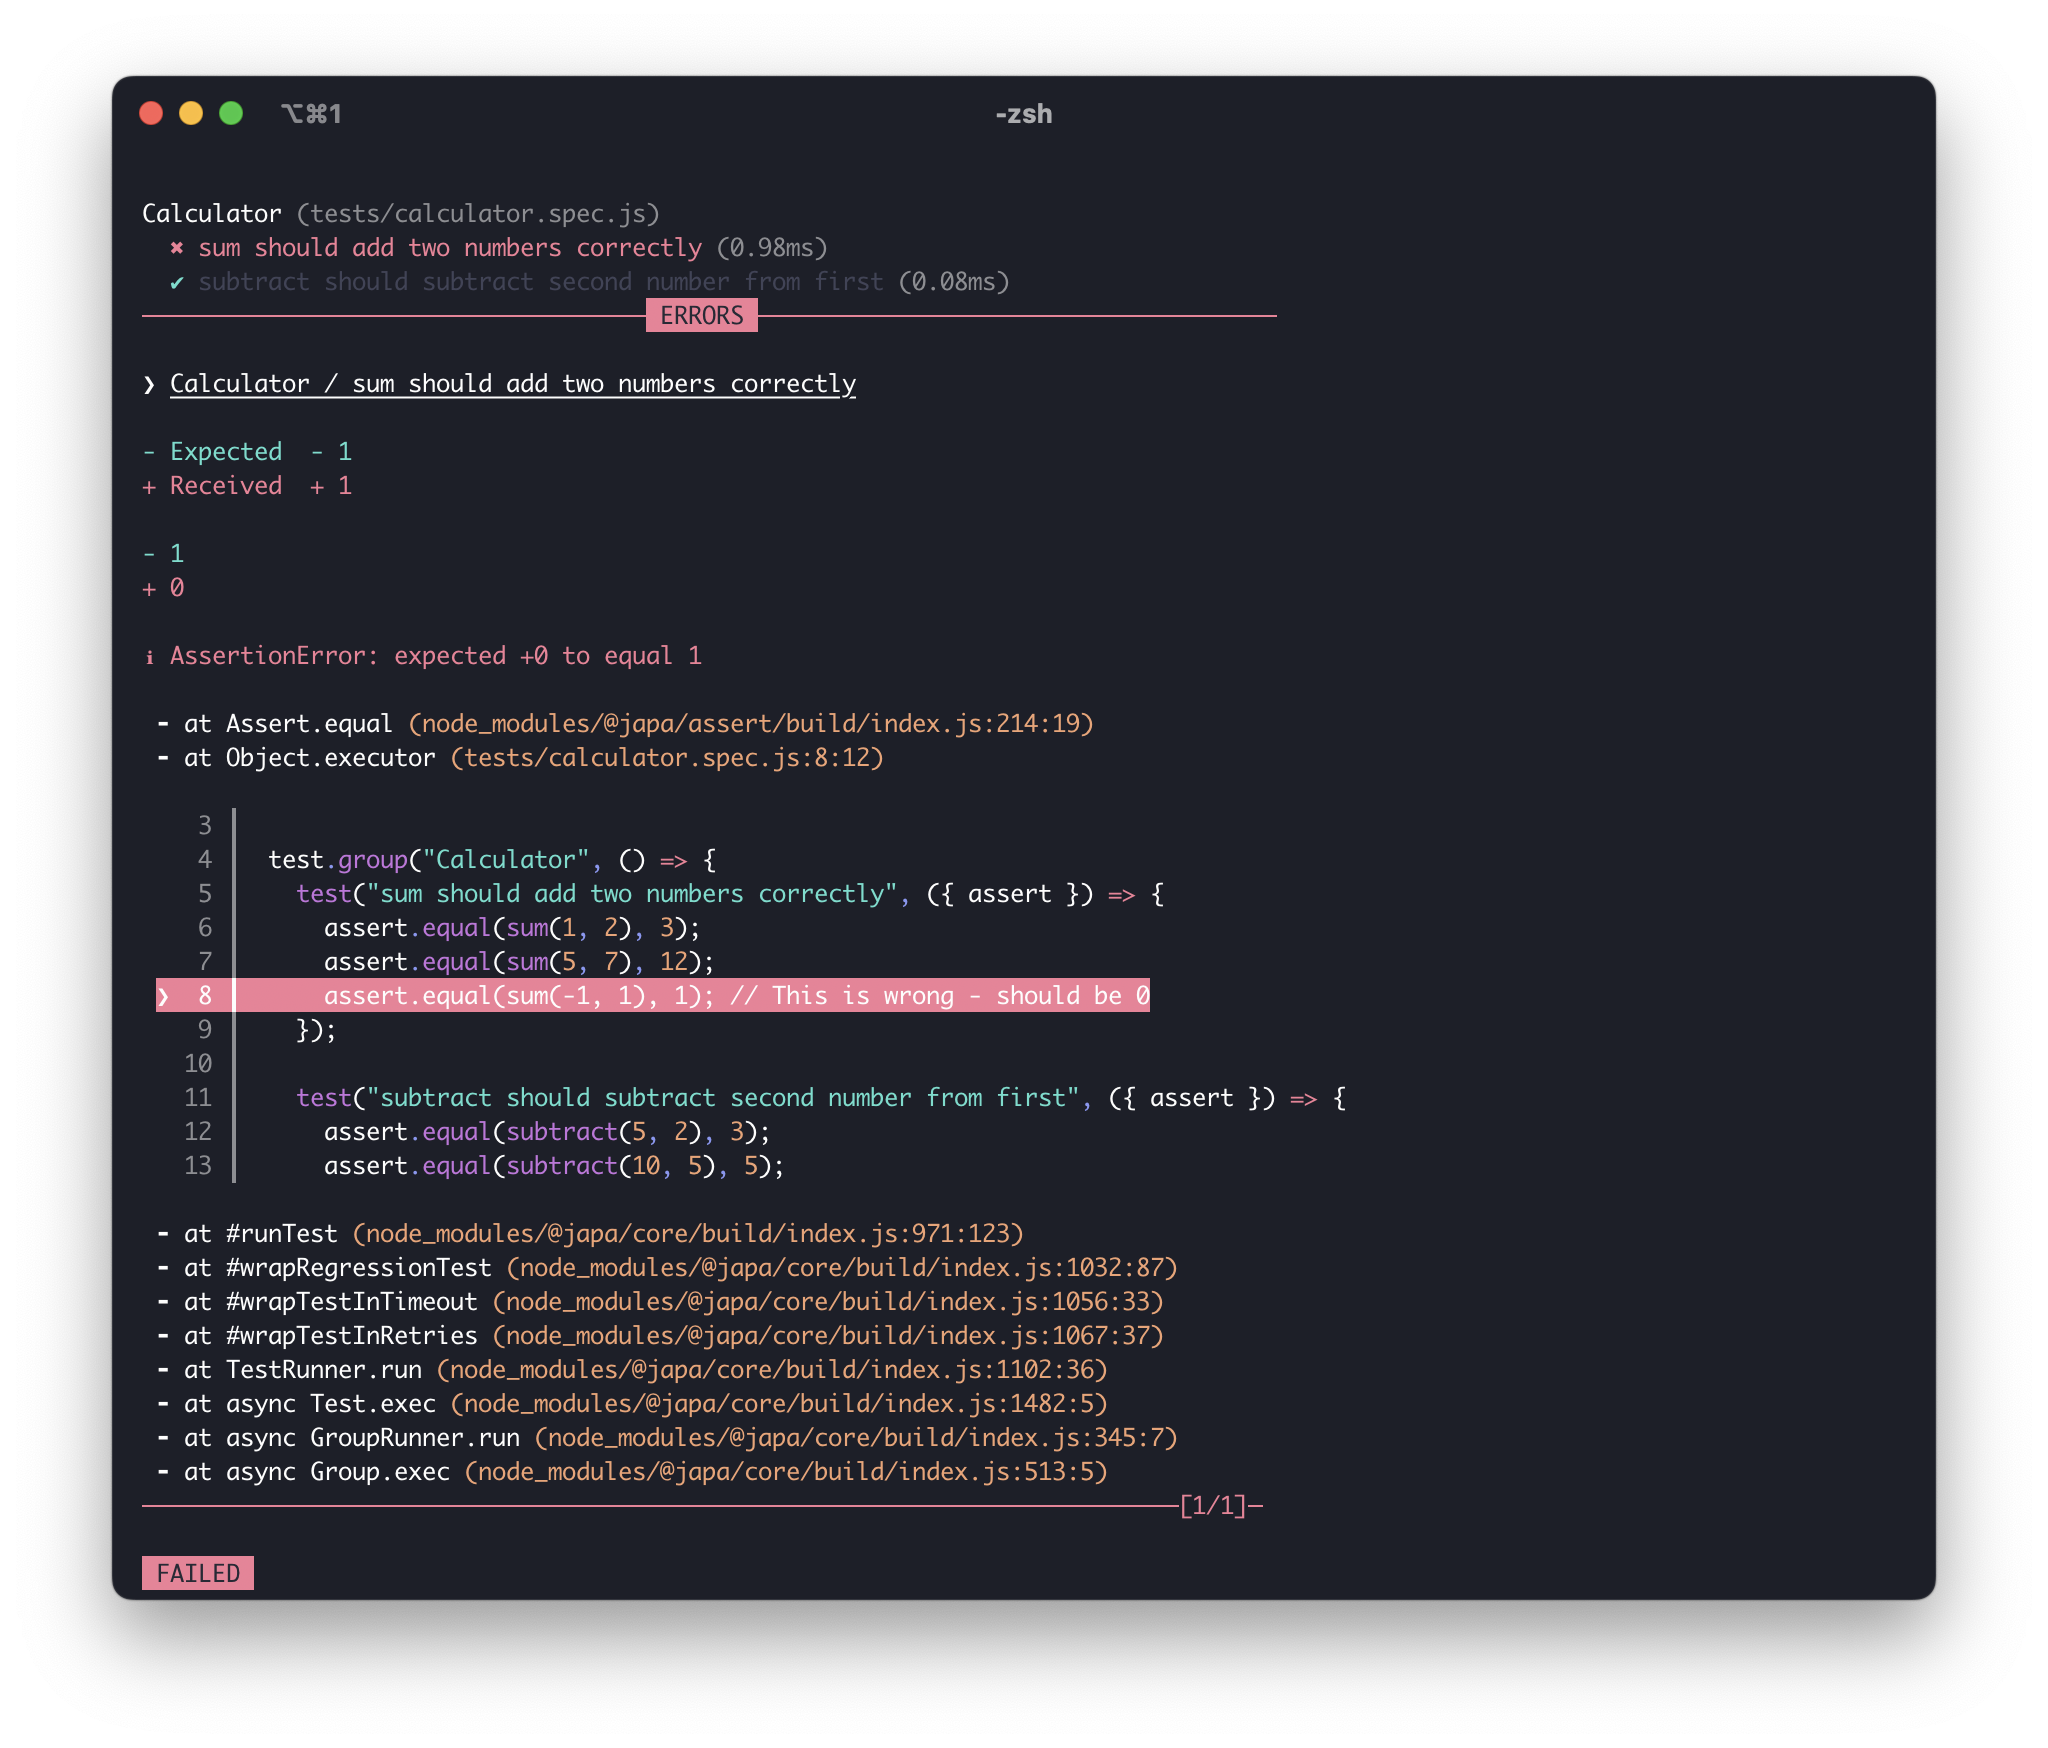The height and width of the screenshot is (1748, 2048).
Task: Click the yellow minimize window button
Action: [191, 113]
